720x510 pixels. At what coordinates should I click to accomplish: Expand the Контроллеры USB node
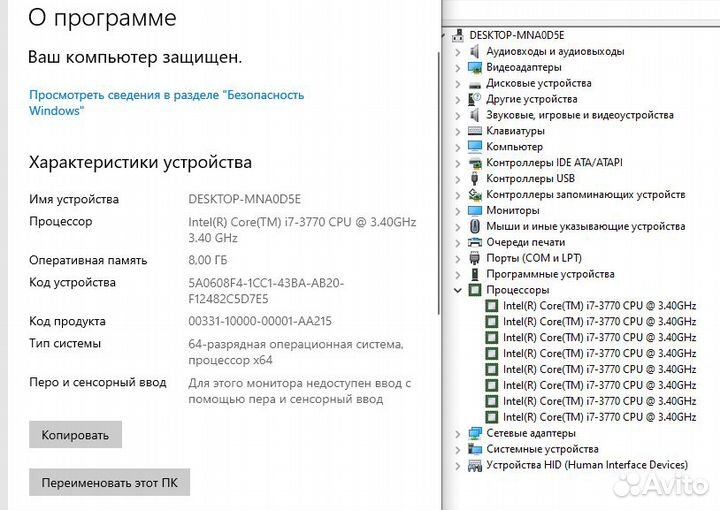(457, 179)
